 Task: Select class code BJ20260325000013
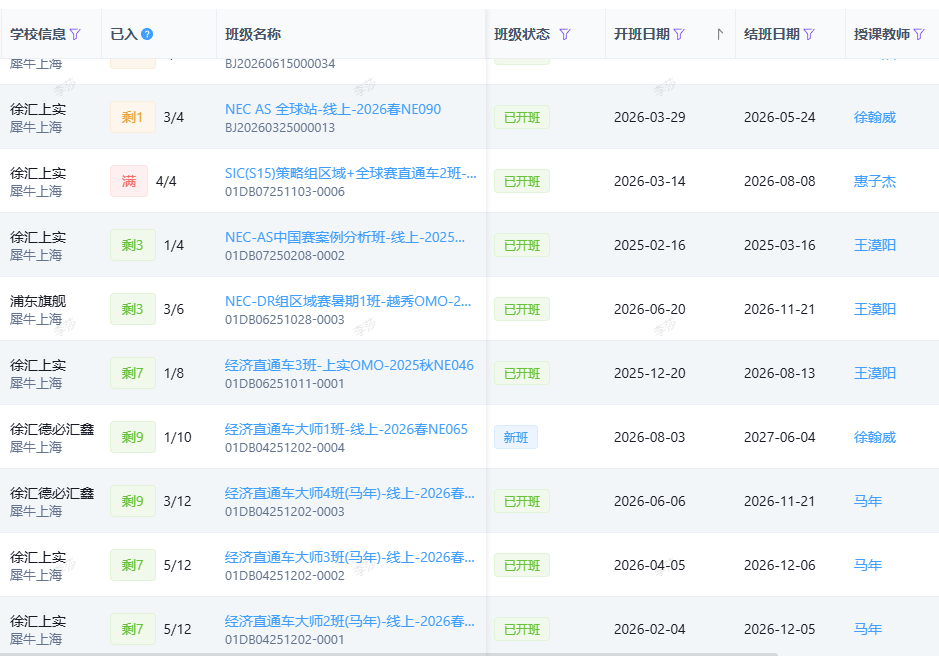[x=280, y=128]
